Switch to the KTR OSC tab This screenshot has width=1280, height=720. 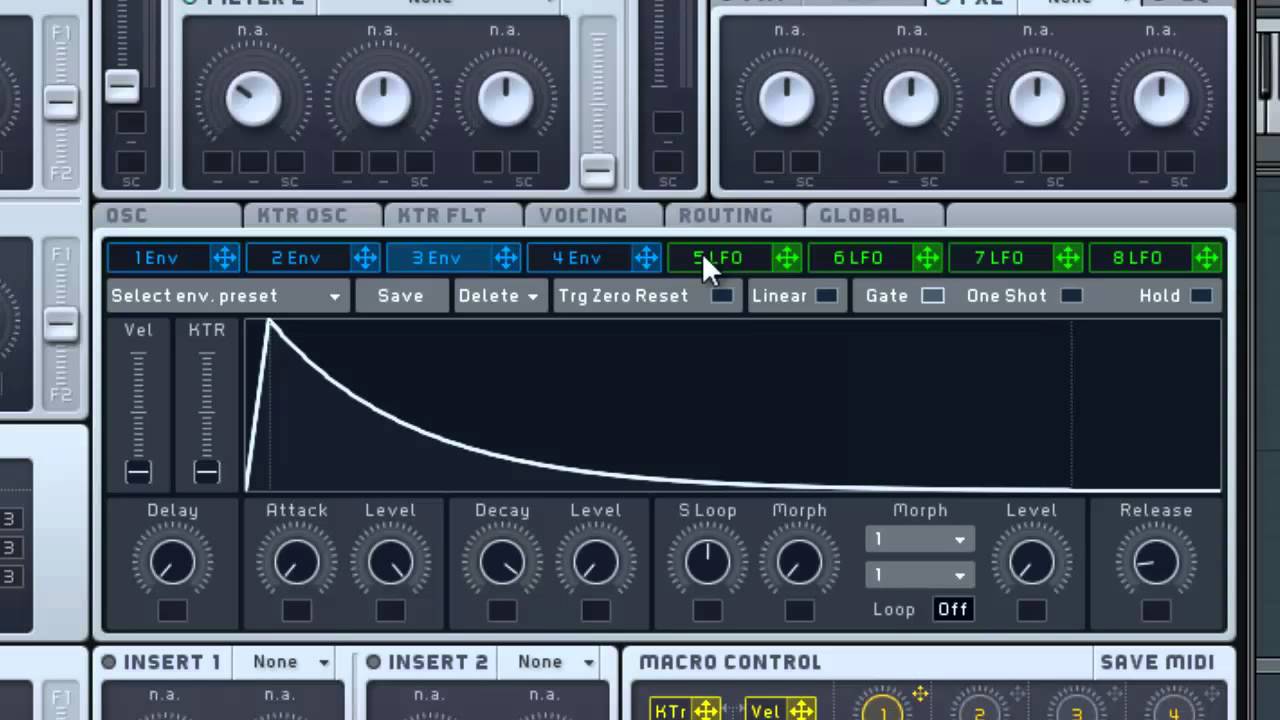(313, 215)
